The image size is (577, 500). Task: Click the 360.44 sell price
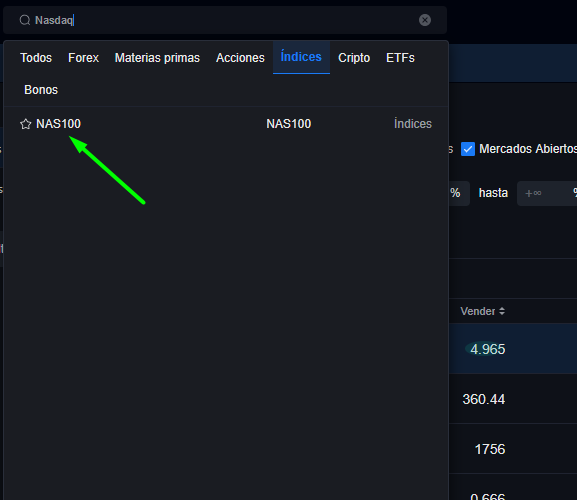pos(484,399)
